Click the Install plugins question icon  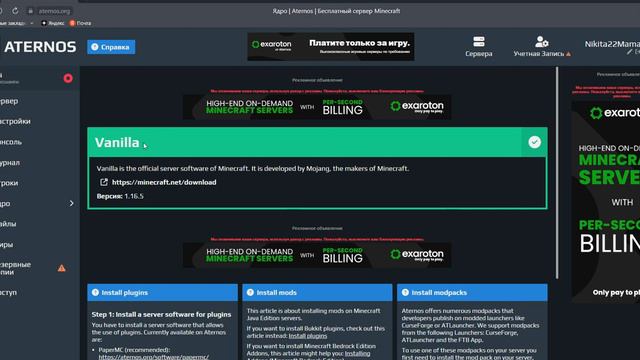pos(95,292)
